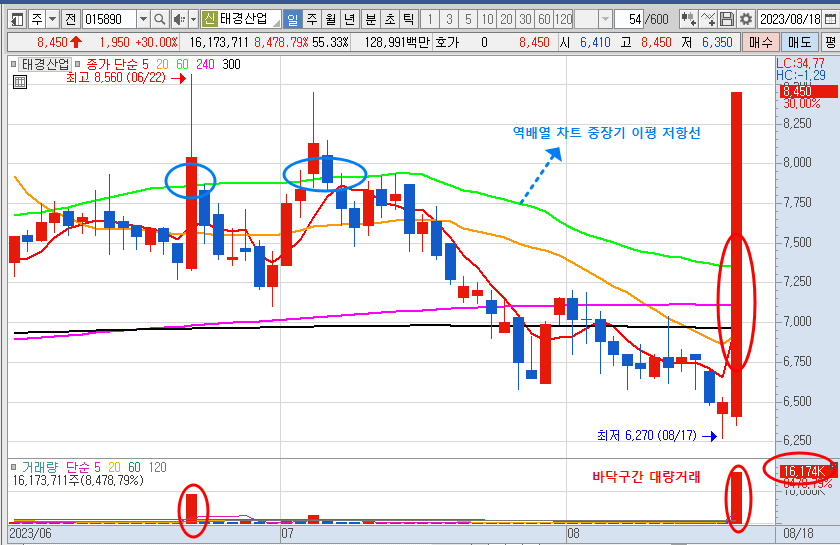This screenshot has height=545, width=840.
Task: Expand the sound options dropdown arrow
Action: pyautogui.click(x=193, y=20)
